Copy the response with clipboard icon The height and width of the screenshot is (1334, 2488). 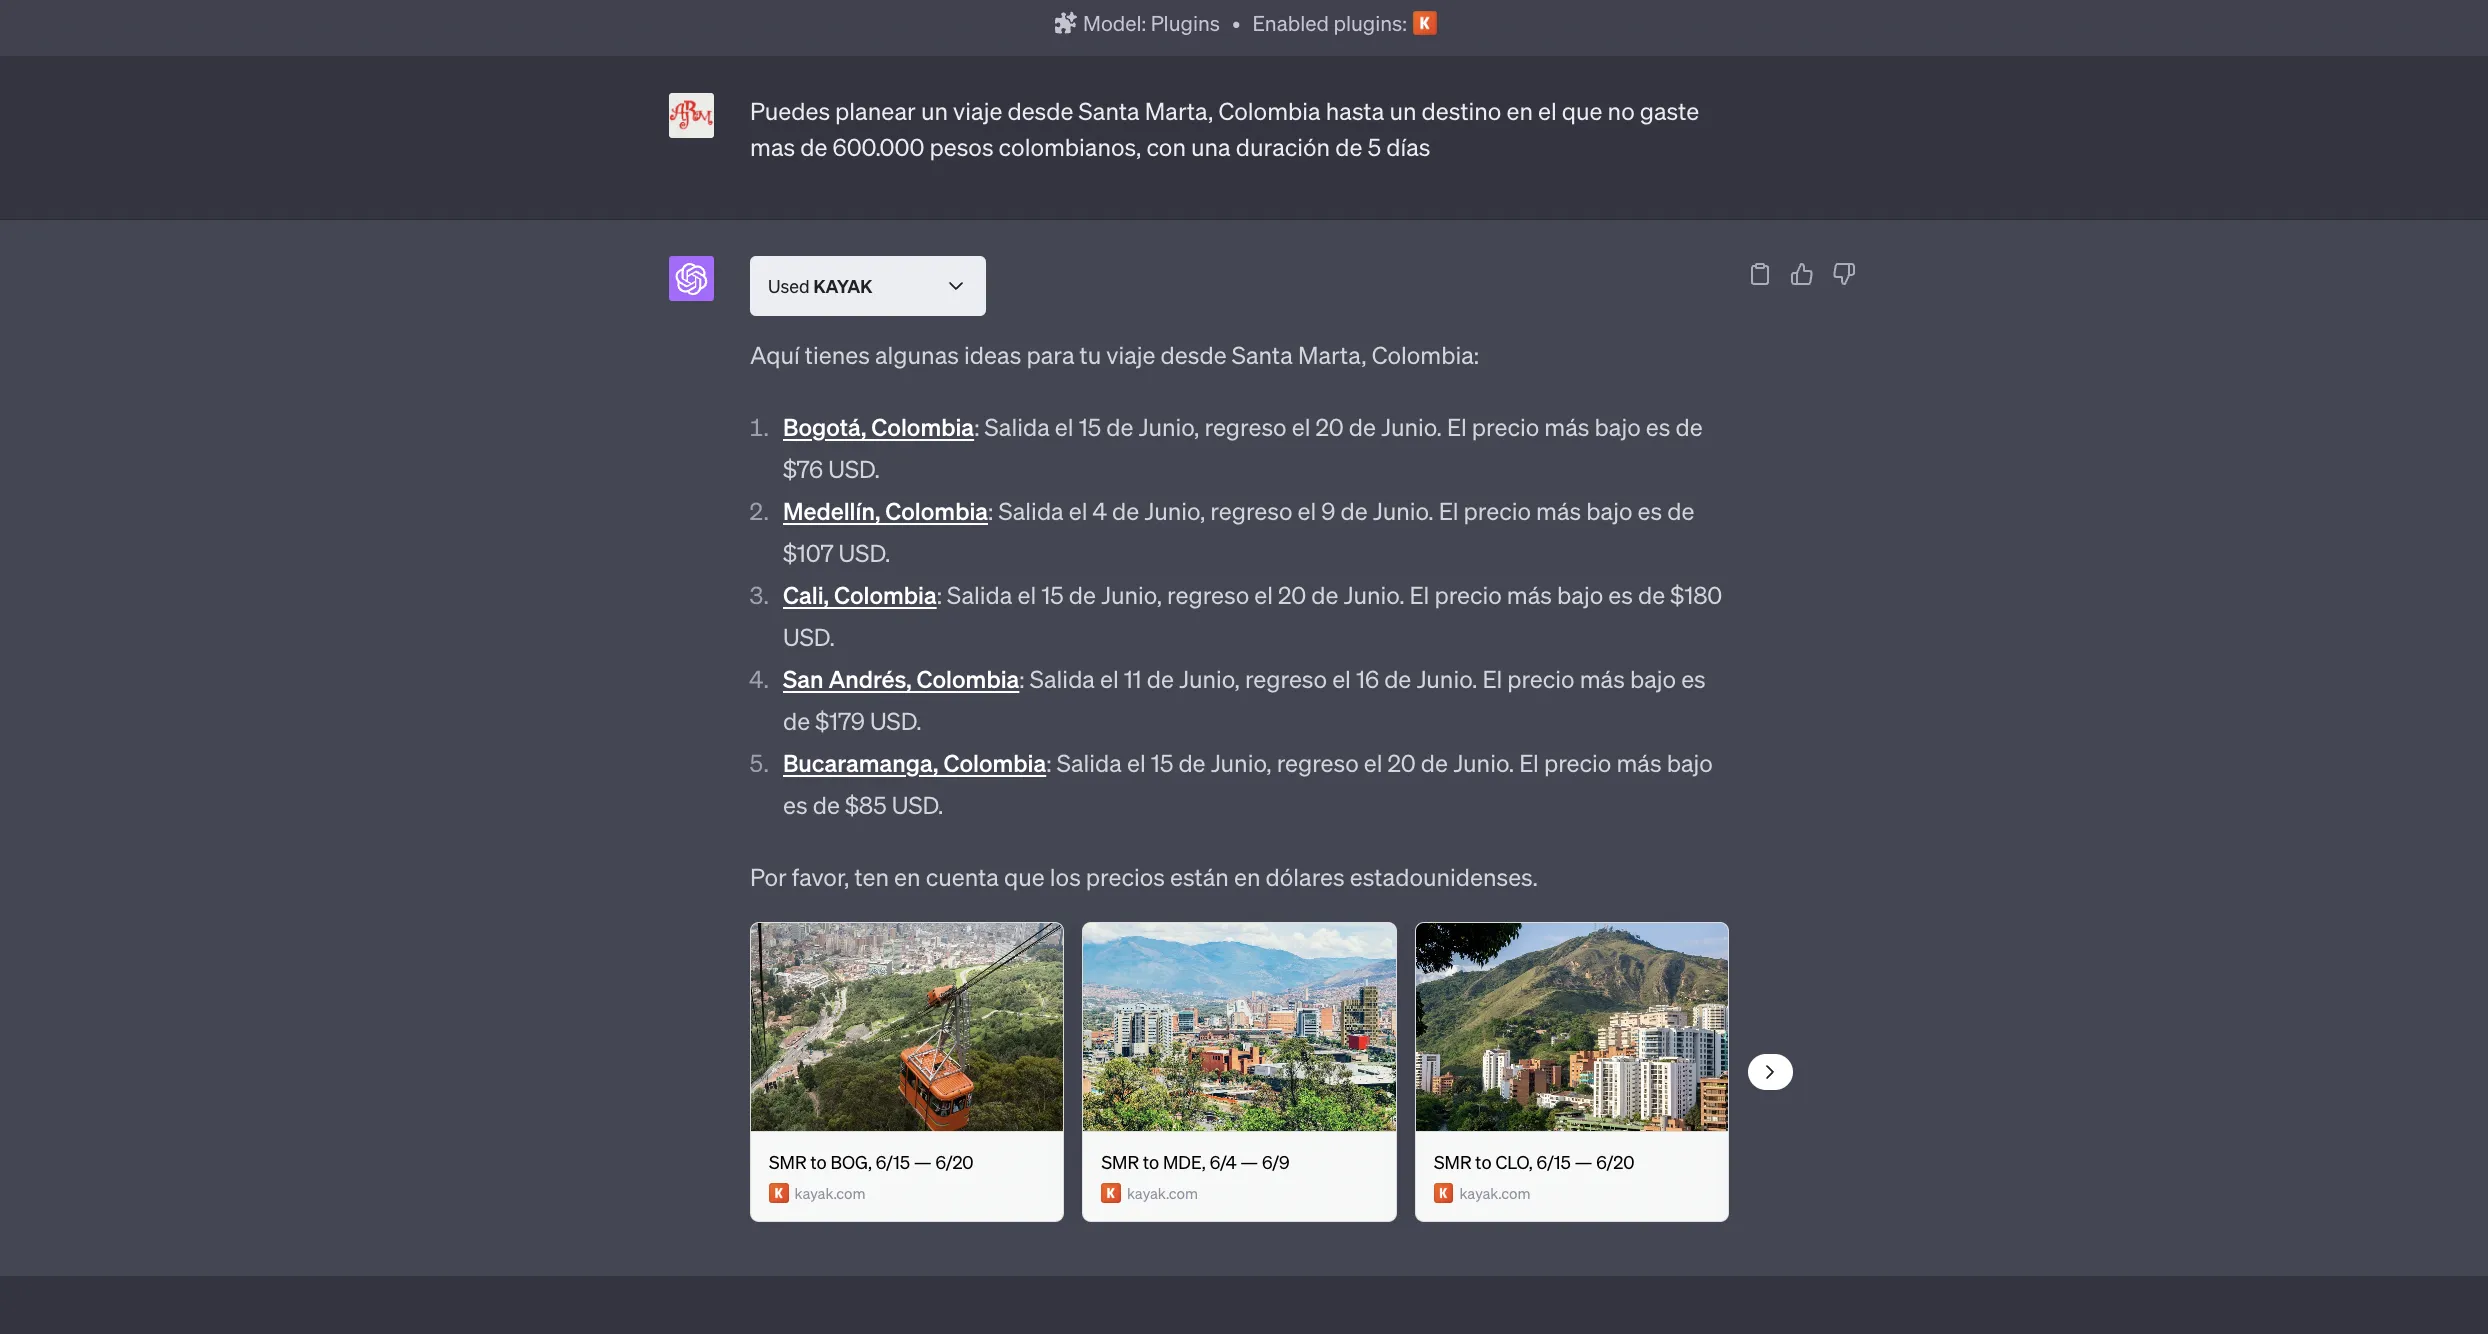(x=1759, y=274)
